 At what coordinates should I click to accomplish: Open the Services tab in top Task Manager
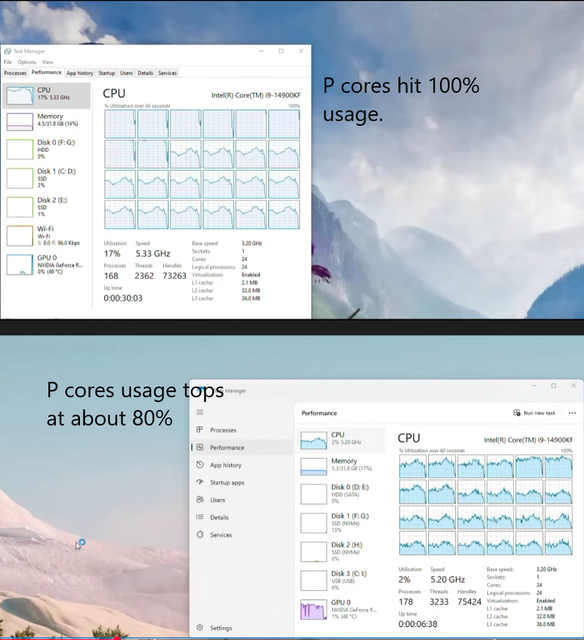point(167,73)
